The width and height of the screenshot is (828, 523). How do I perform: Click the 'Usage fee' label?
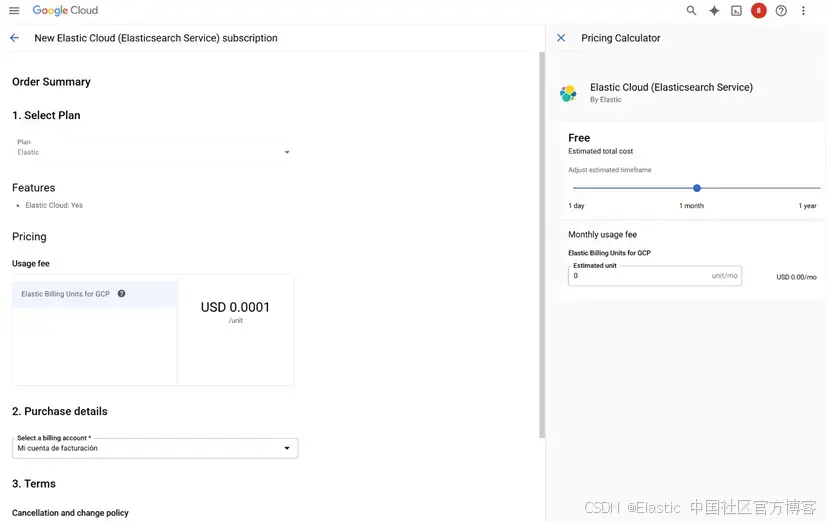tap(31, 264)
